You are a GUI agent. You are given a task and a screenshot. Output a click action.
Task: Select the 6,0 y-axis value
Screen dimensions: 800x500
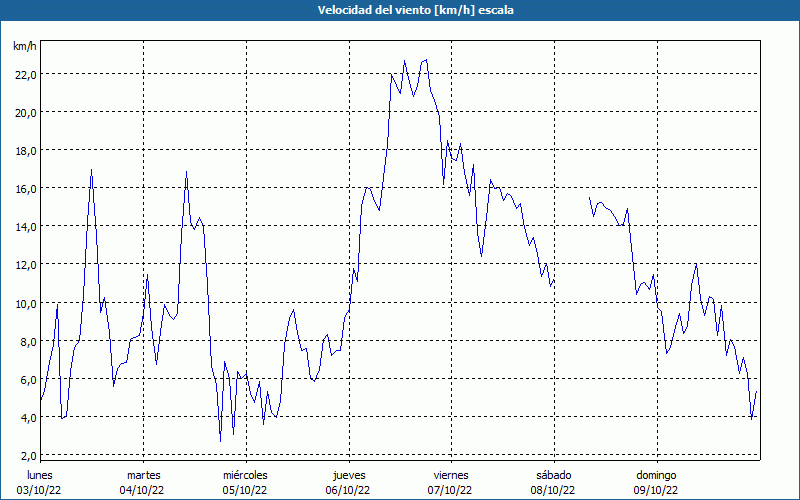[29, 380]
